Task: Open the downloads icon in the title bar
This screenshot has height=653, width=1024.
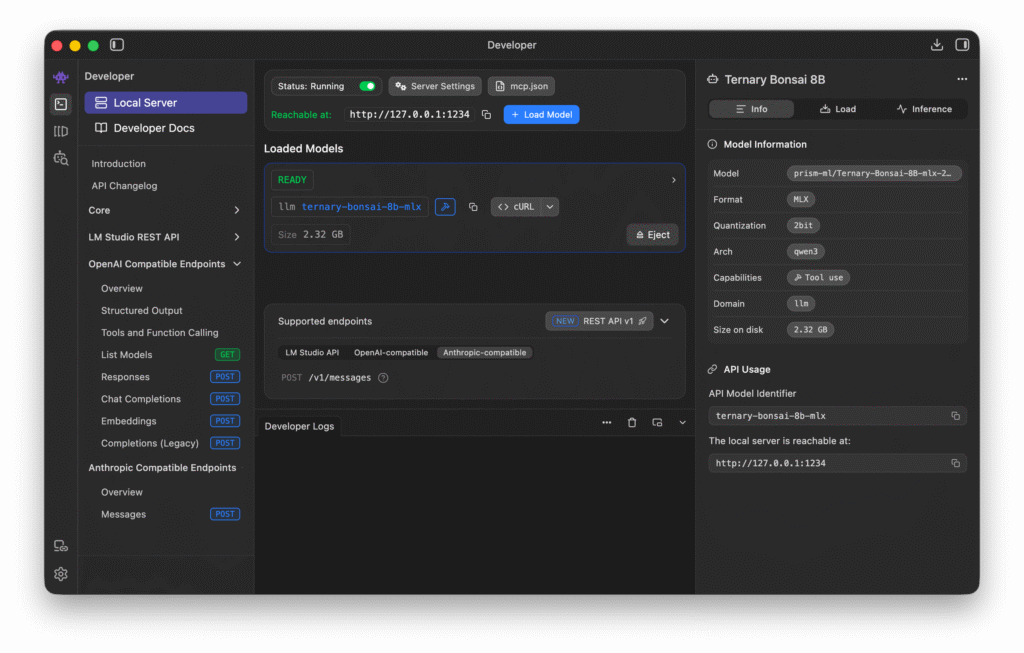Action: coord(937,45)
